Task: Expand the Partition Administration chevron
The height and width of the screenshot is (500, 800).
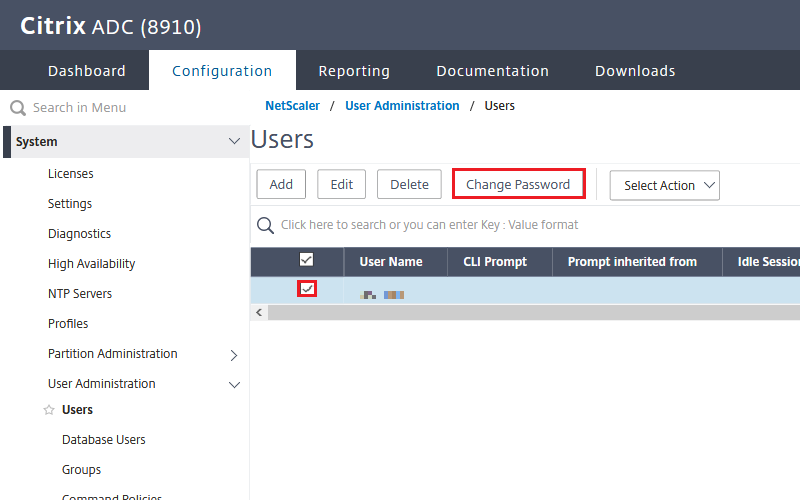Action: [234, 355]
